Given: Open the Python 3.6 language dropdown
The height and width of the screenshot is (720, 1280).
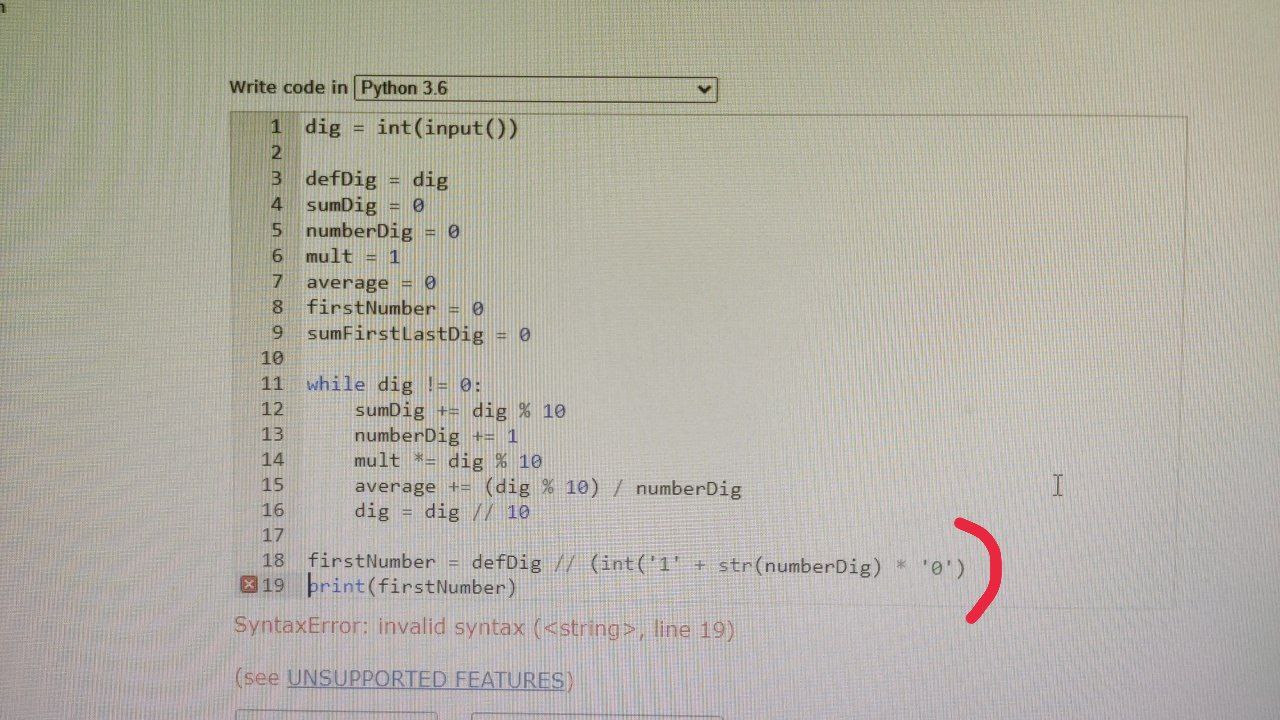Looking at the screenshot, I should [x=535, y=88].
